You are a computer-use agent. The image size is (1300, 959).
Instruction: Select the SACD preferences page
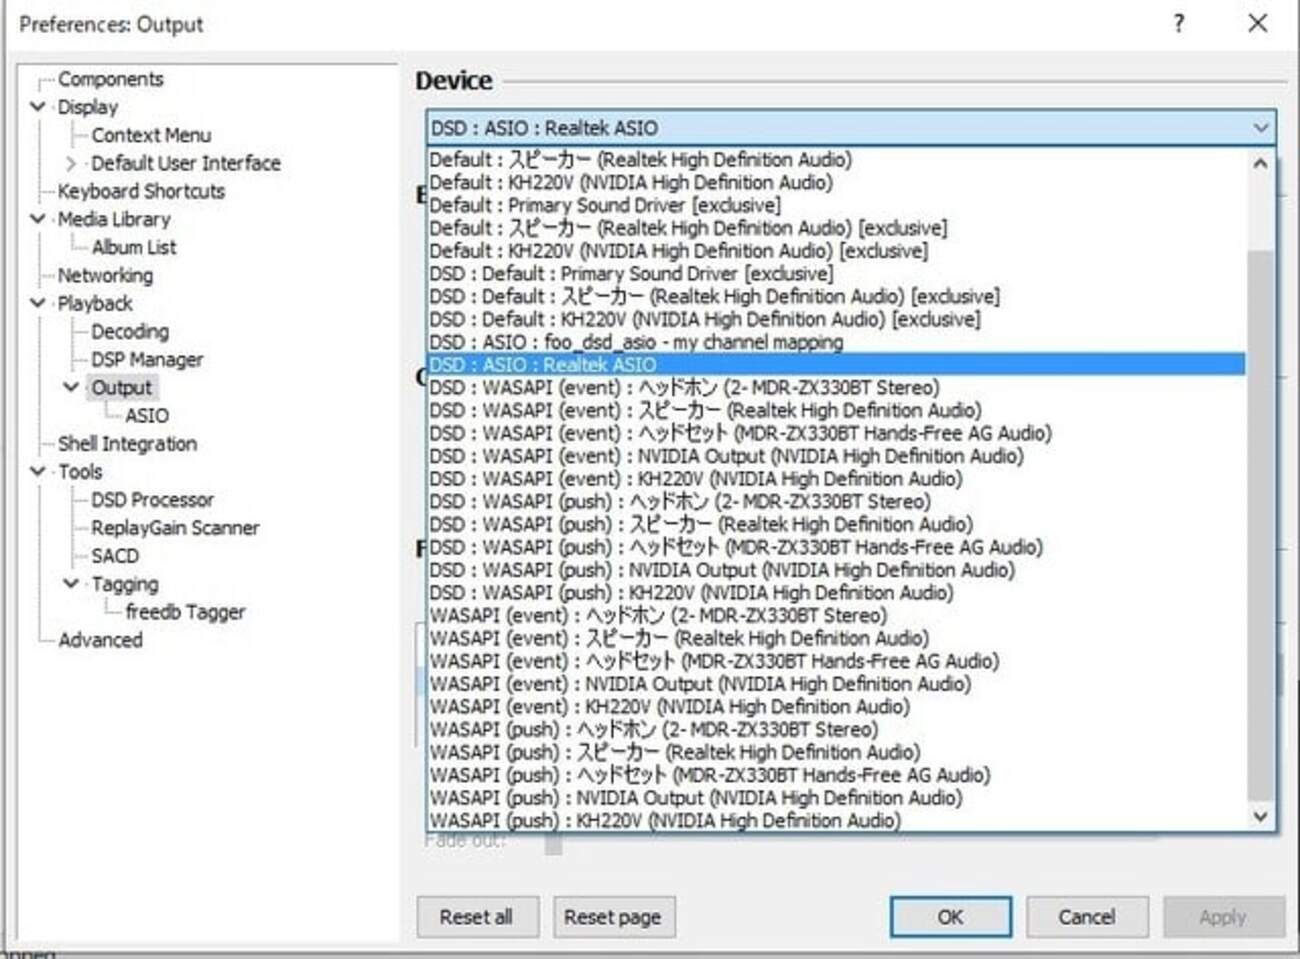point(115,554)
